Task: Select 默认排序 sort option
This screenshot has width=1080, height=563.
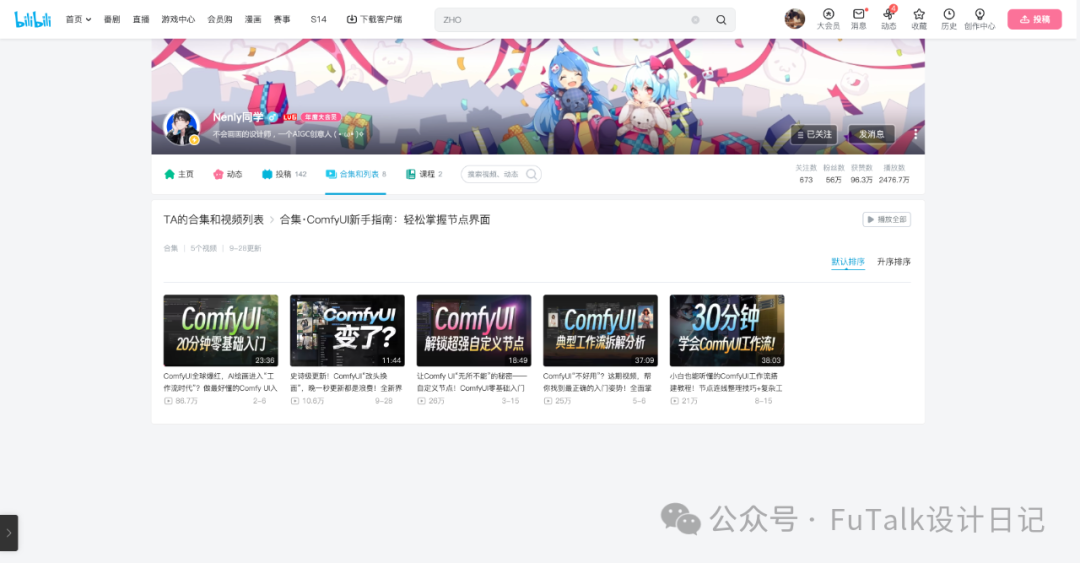Action: tap(848, 262)
